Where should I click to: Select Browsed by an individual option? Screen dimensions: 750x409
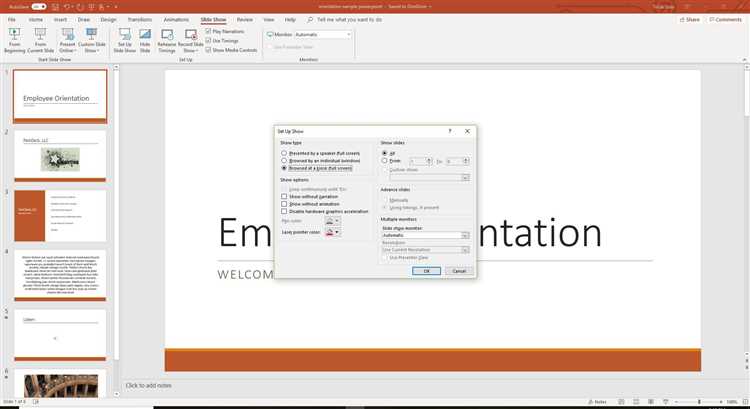point(285,160)
